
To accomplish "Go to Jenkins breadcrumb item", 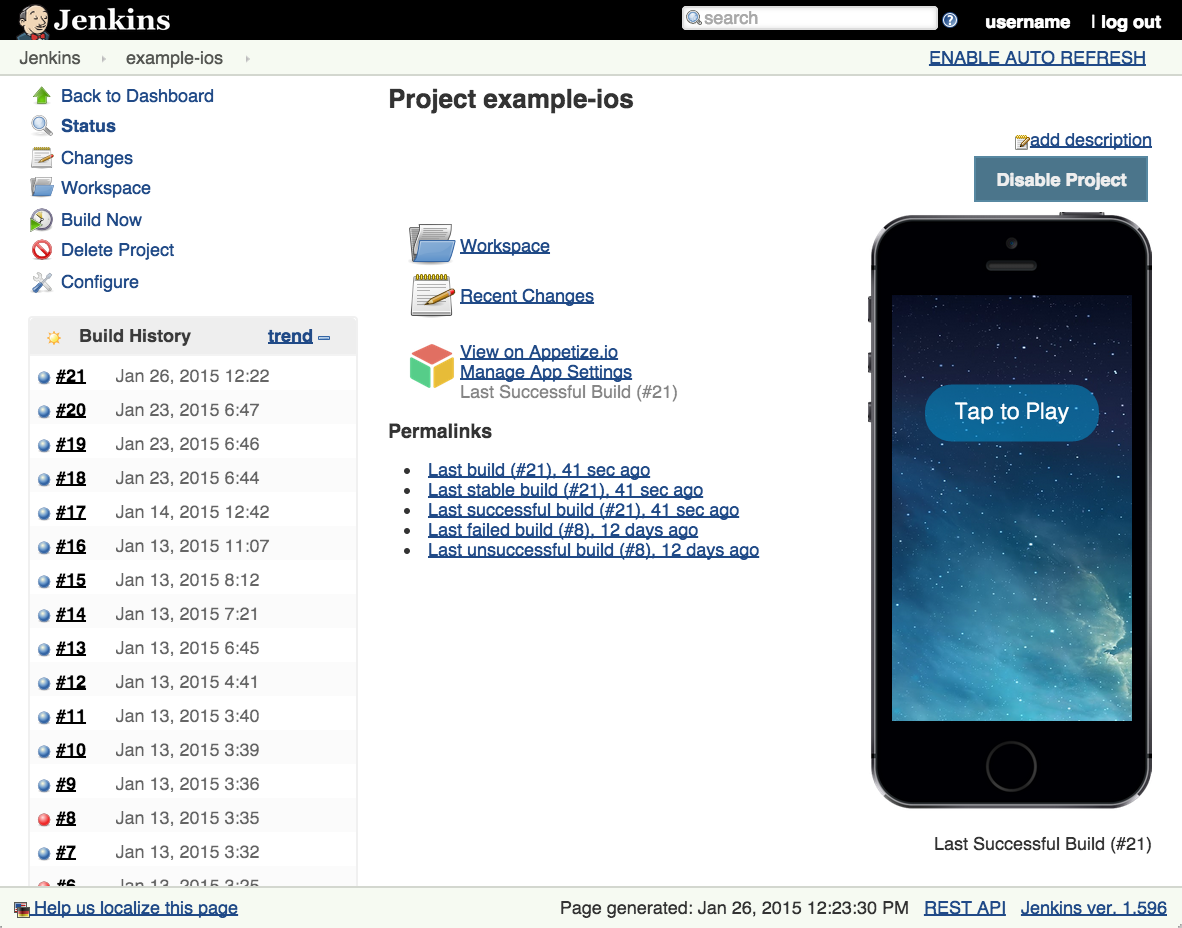I will tap(50, 58).
